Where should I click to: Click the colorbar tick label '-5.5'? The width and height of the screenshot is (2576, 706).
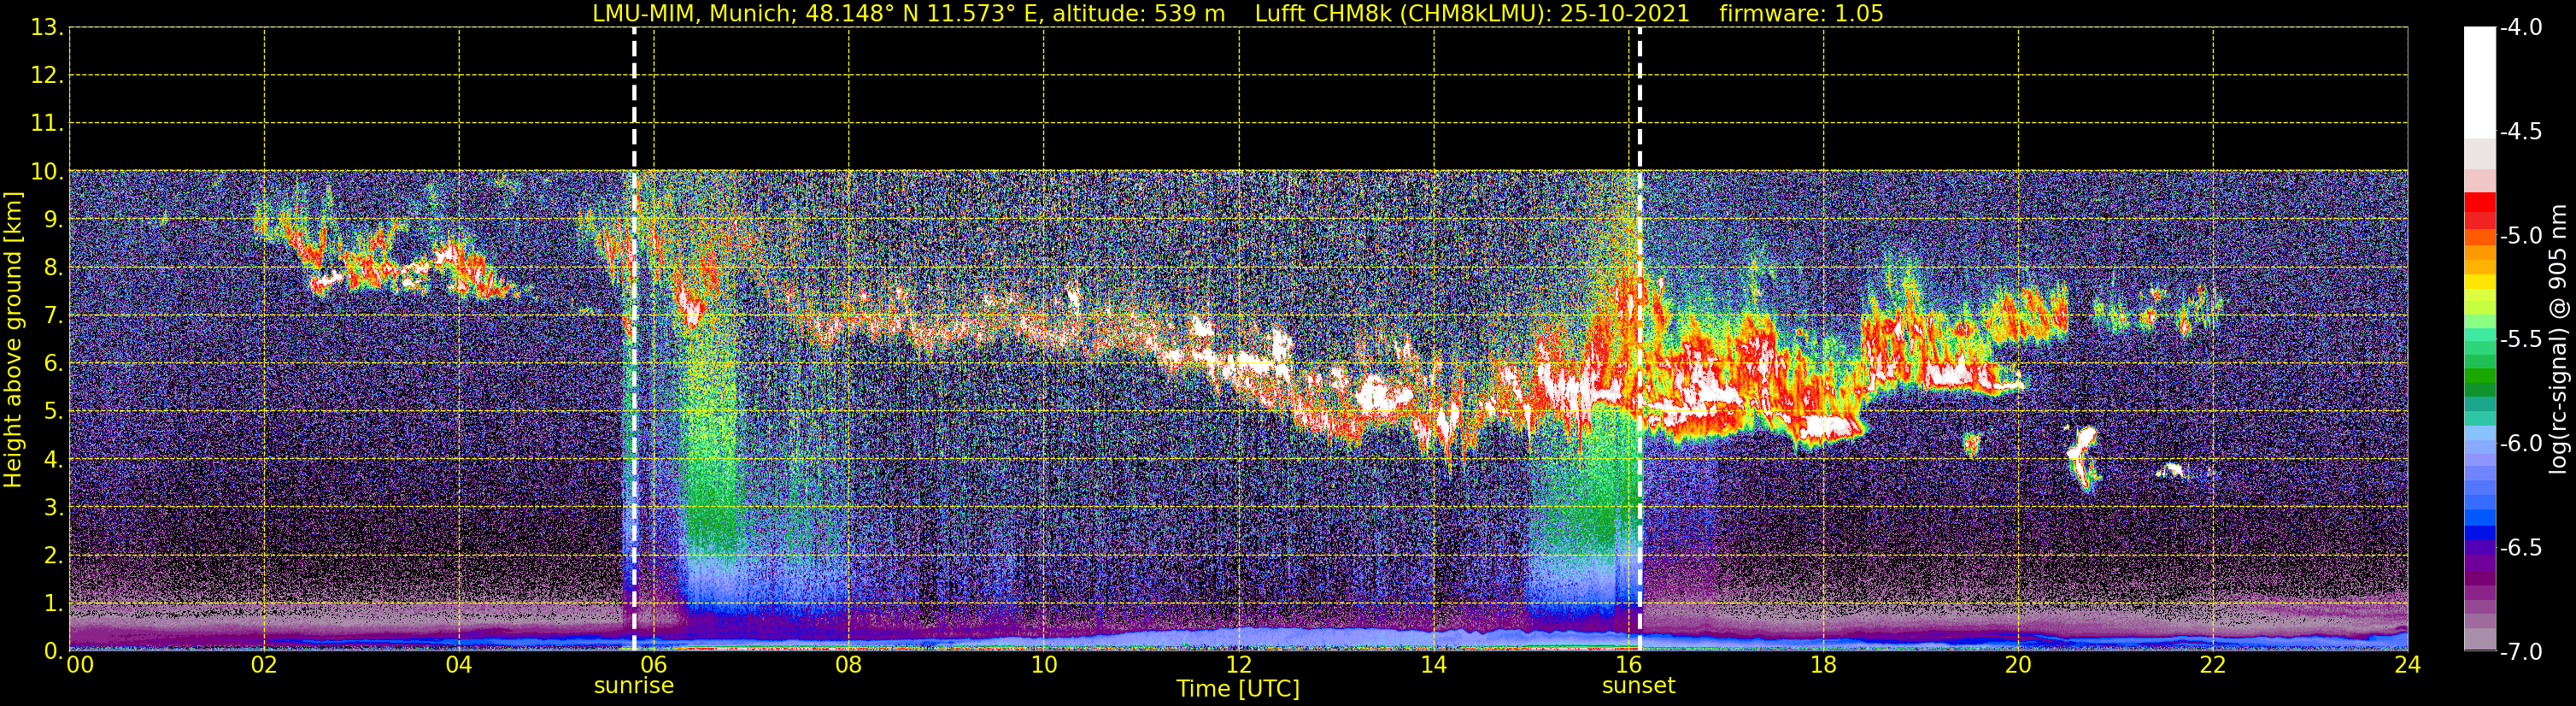tap(2520, 340)
